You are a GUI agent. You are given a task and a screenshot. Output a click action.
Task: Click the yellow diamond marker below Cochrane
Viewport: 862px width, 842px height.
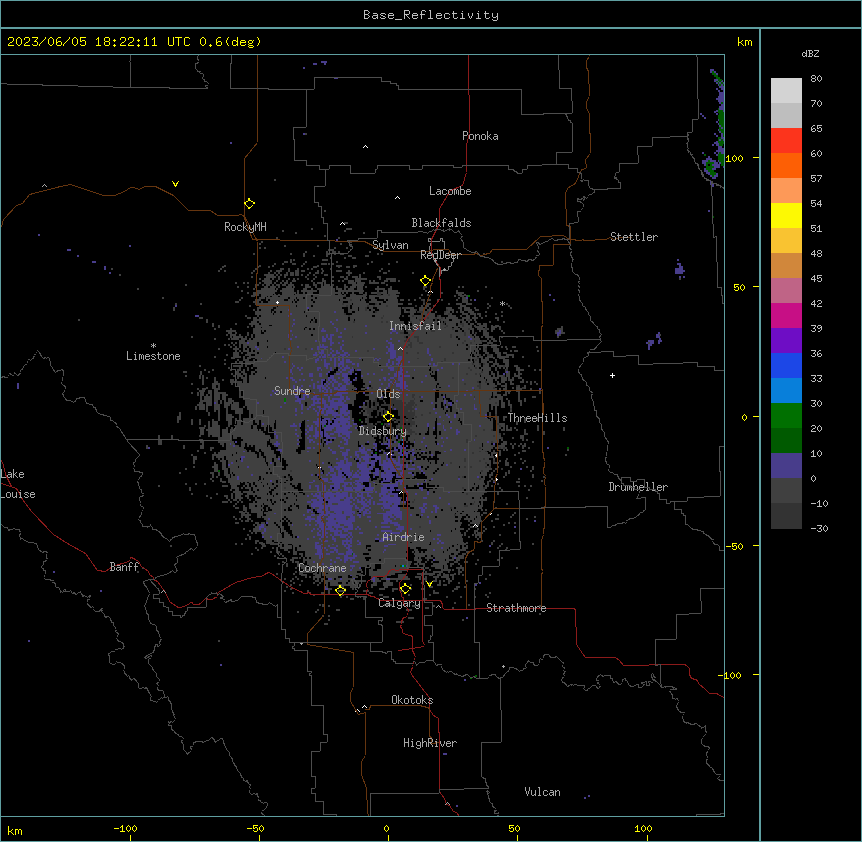click(x=340, y=591)
